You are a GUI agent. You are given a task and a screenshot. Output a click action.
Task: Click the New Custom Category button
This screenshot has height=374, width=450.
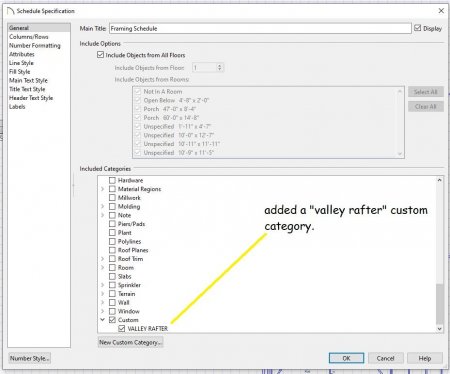pos(131,342)
